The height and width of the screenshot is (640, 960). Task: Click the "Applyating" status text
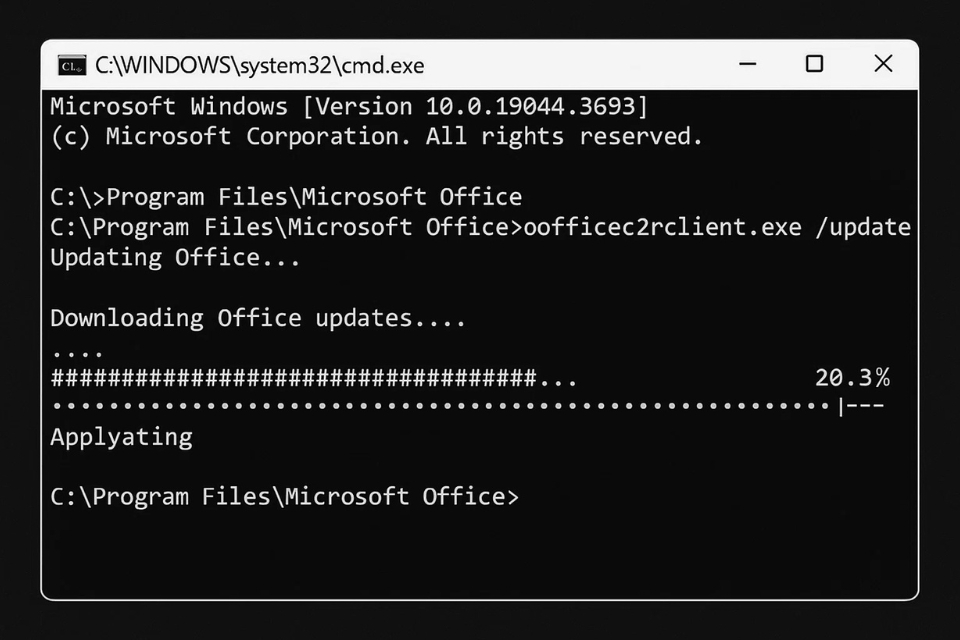[121, 437]
